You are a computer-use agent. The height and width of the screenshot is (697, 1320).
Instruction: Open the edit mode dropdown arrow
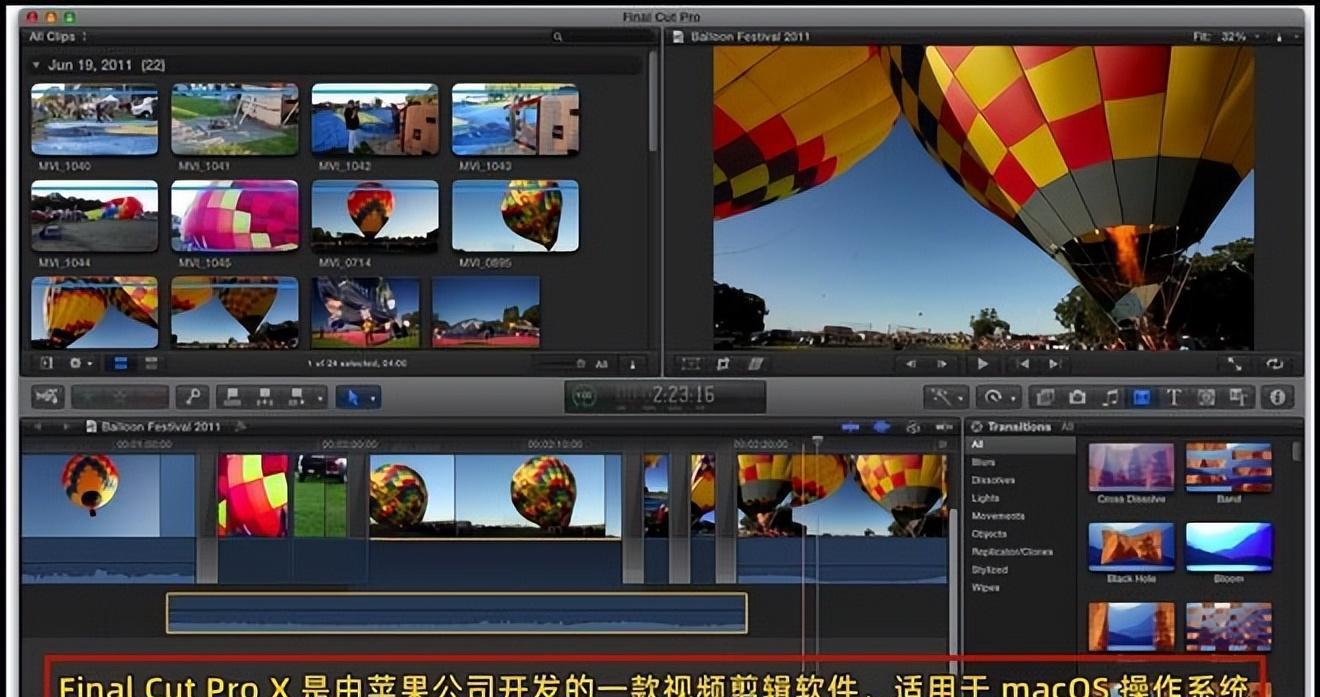click(x=321, y=397)
